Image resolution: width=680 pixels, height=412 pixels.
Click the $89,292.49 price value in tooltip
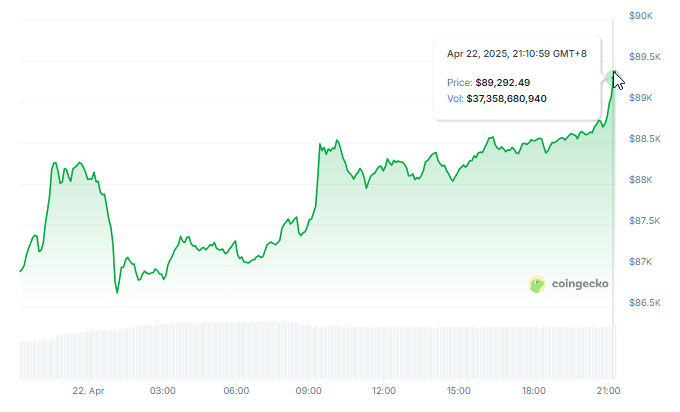(502, 82)
